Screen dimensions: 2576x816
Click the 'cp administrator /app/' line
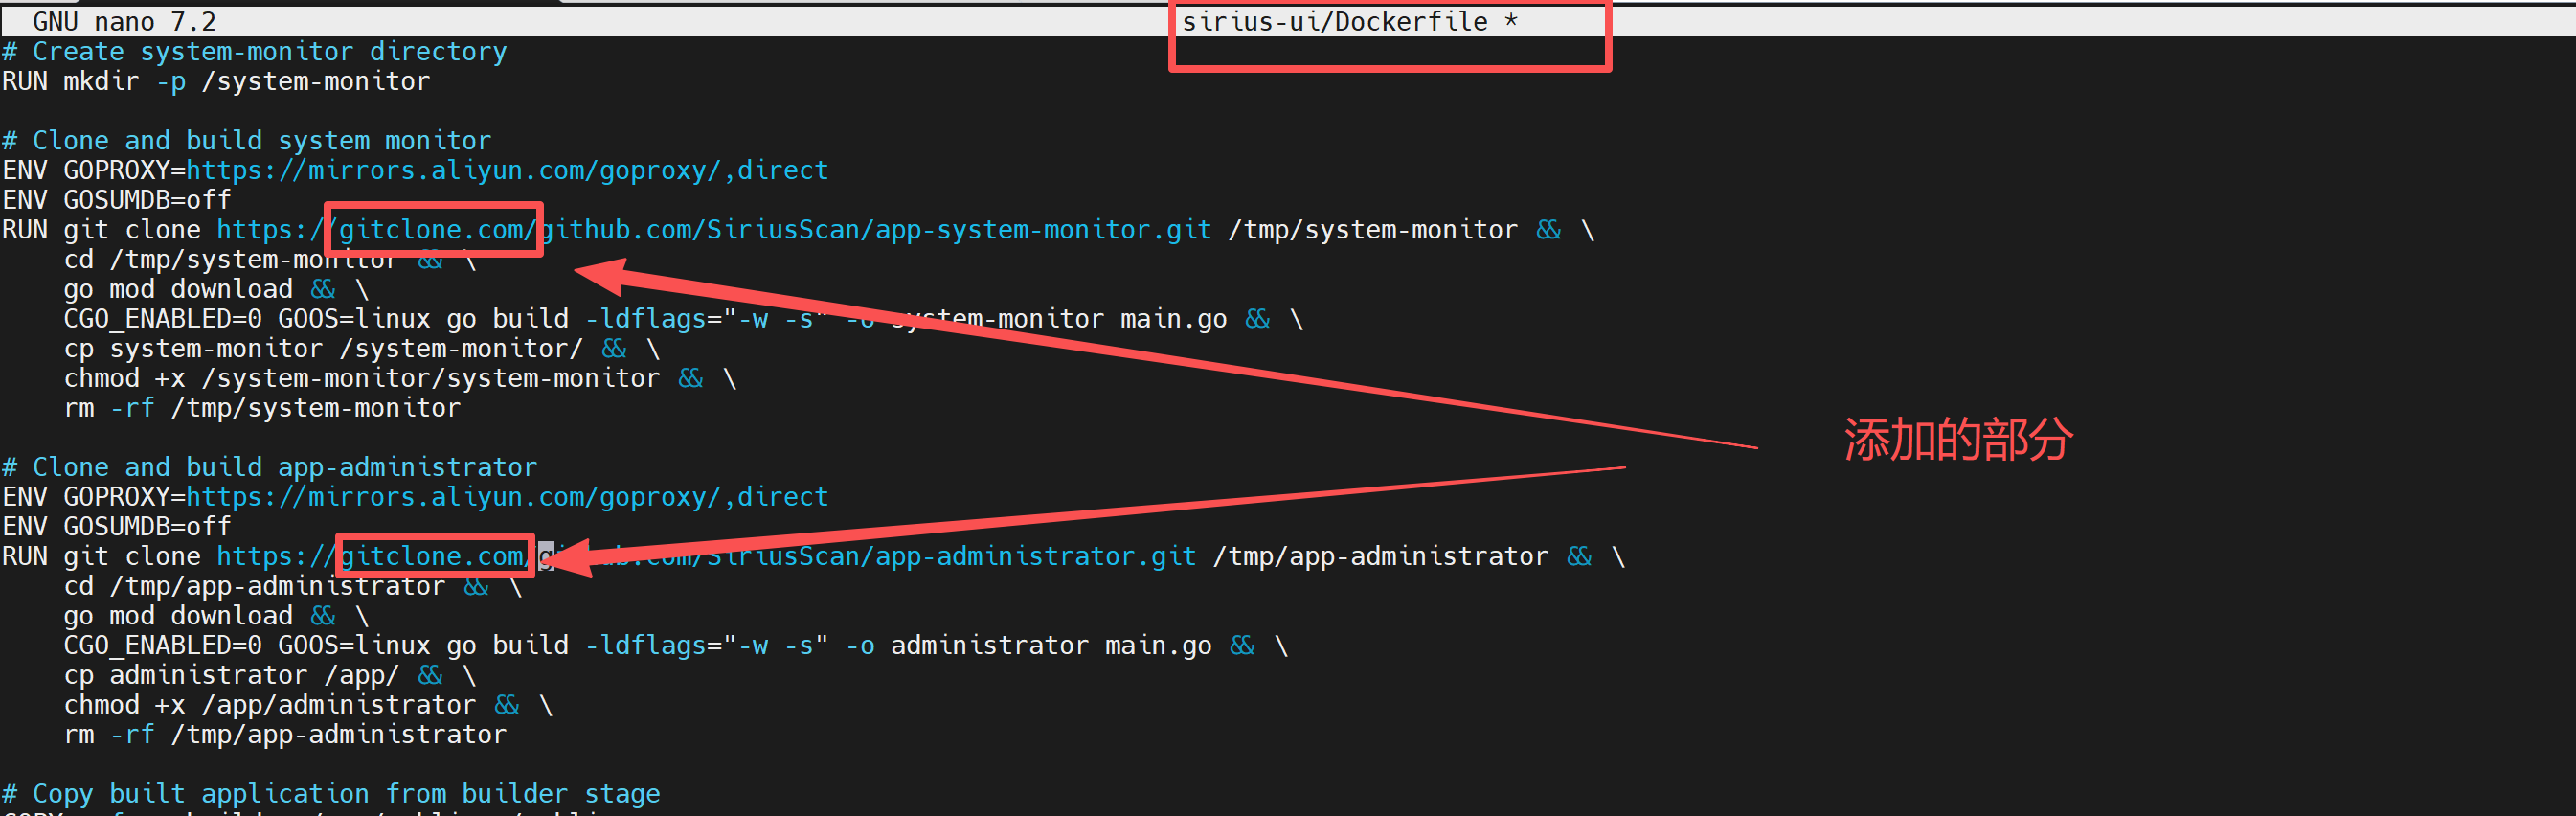[270, 675]
